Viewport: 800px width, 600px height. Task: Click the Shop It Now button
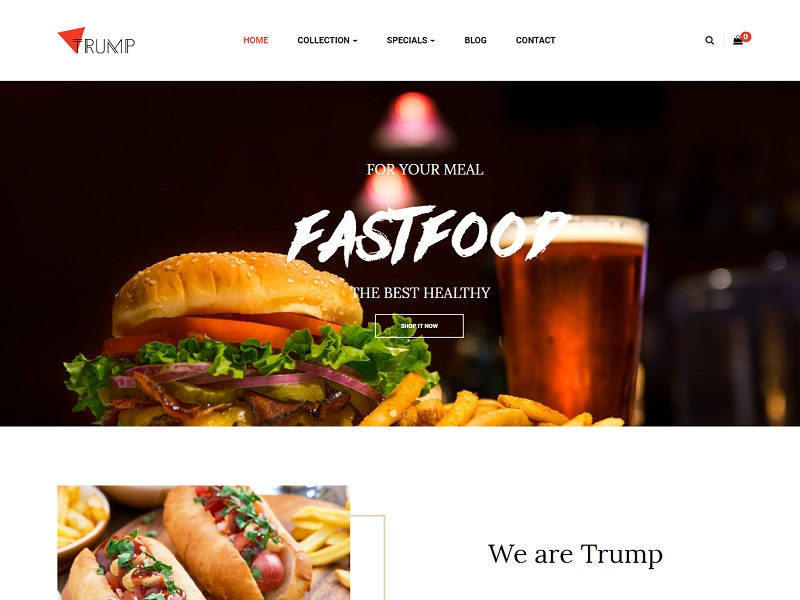tap(419, 326)
